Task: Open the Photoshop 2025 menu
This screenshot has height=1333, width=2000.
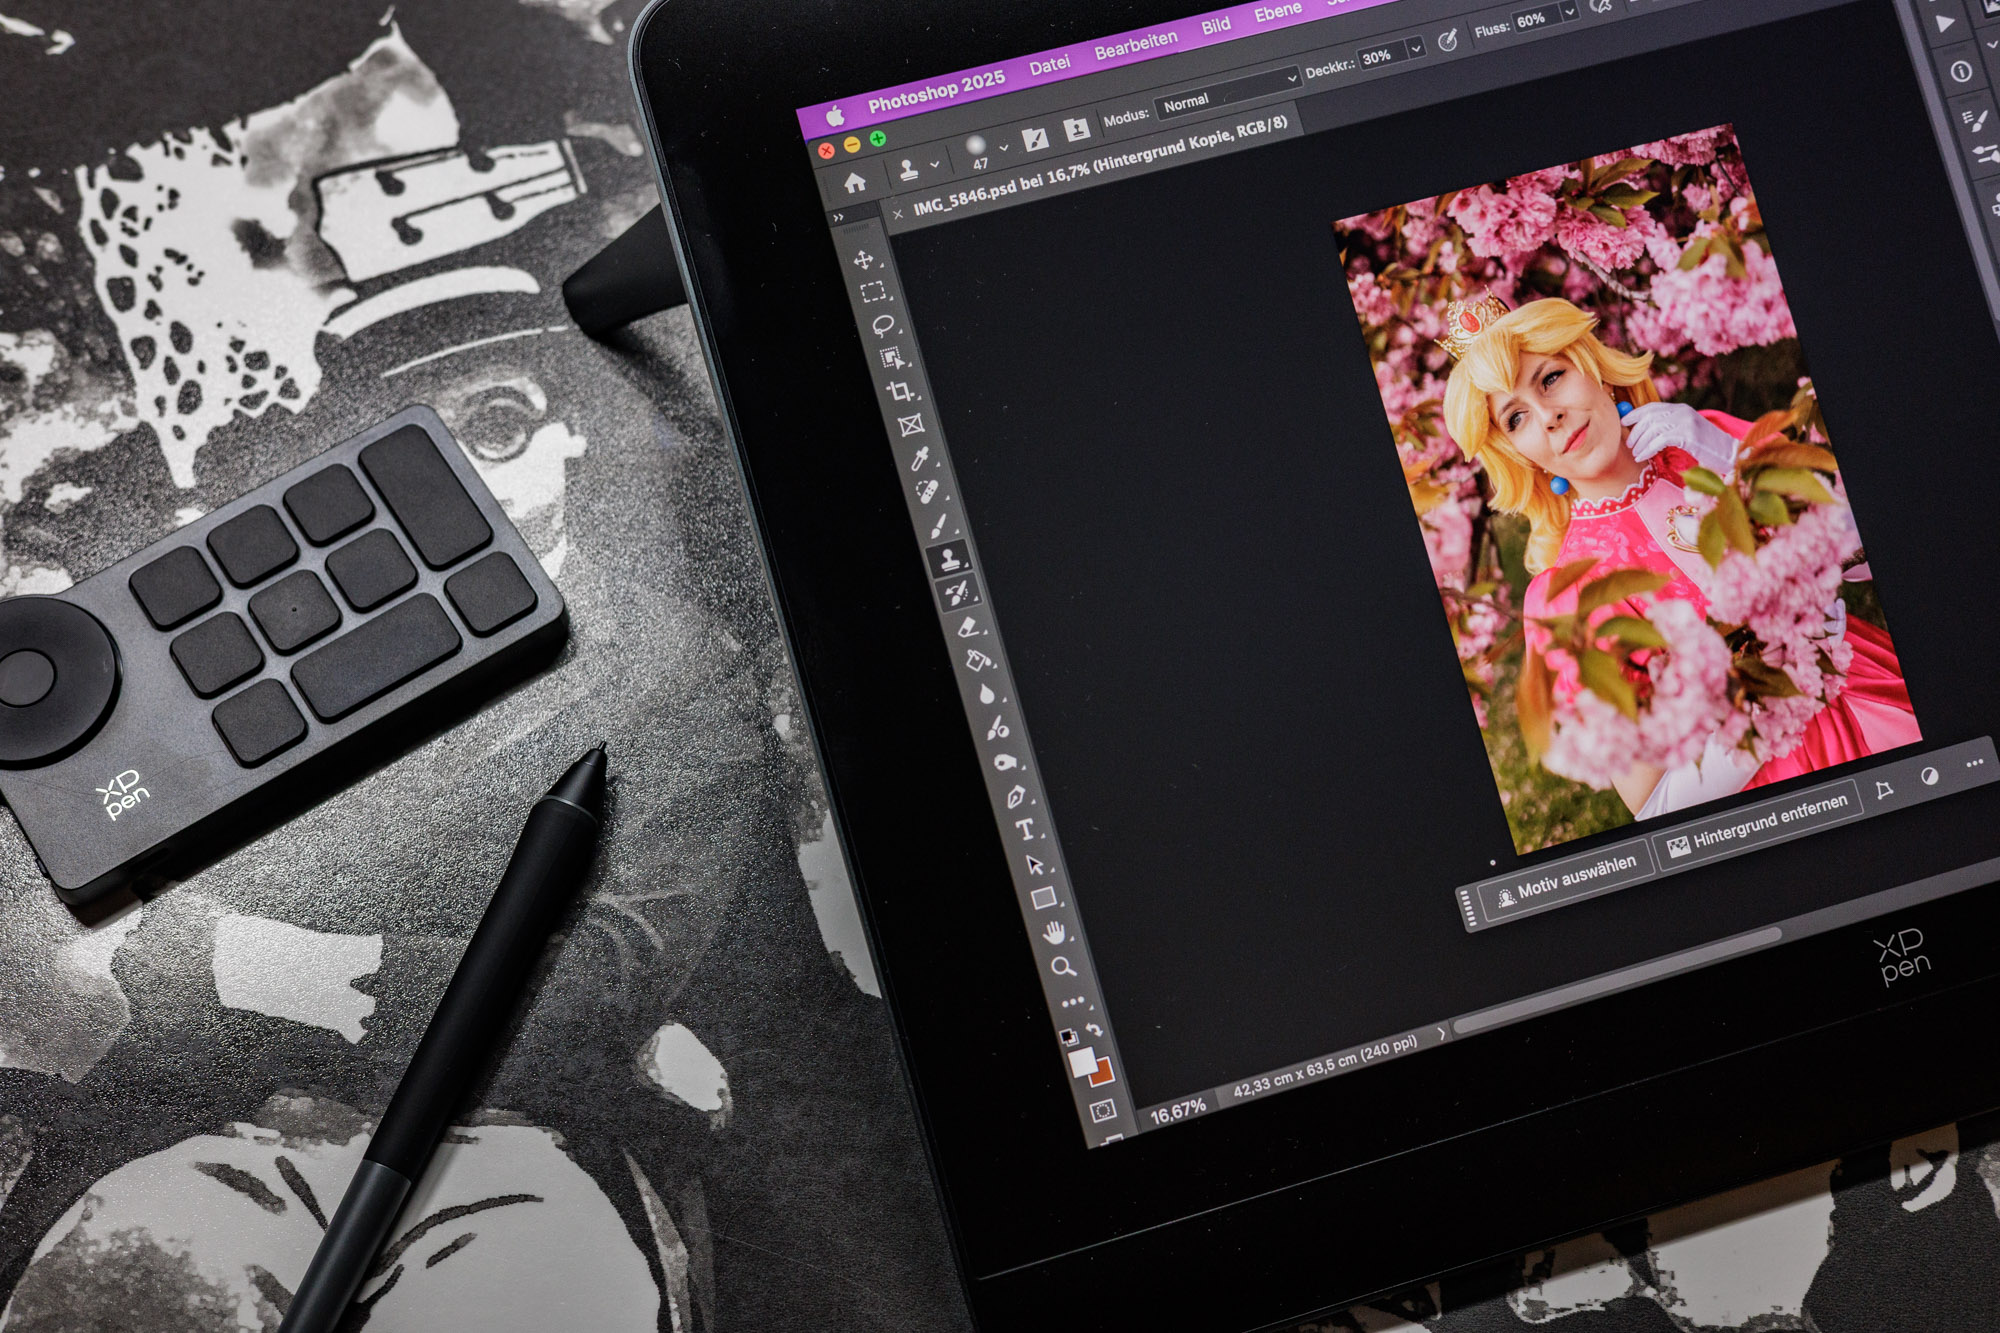Action: (936, 91)
